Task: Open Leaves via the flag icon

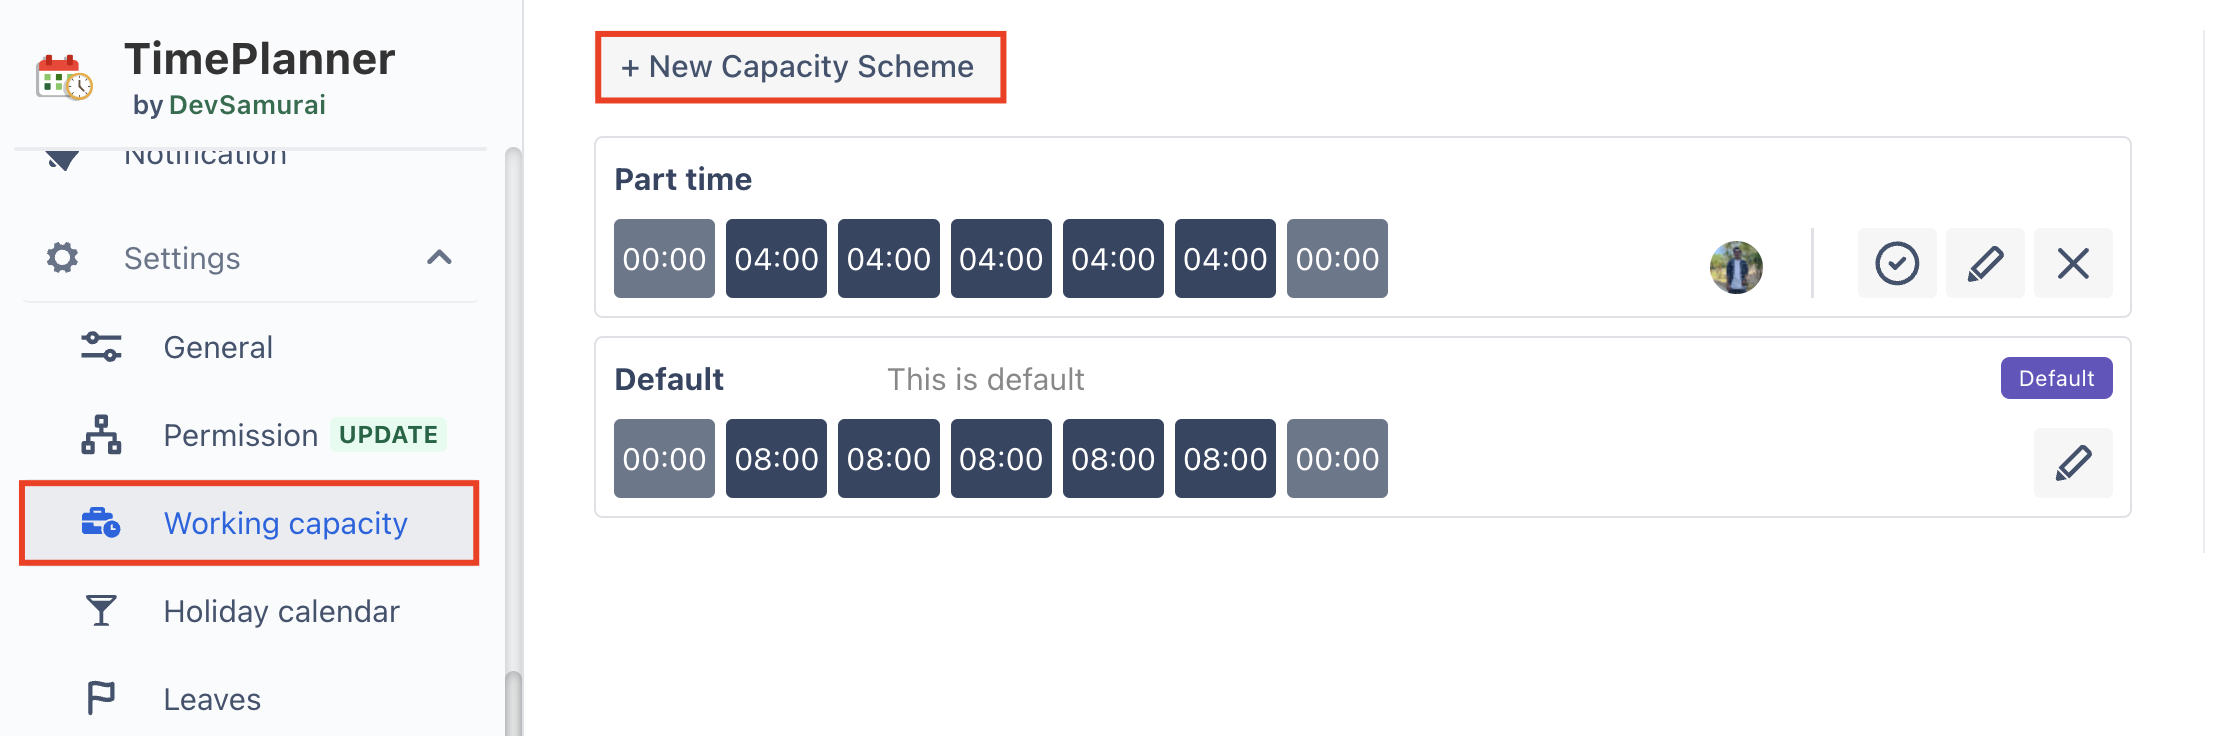Action: coord(101,698)
